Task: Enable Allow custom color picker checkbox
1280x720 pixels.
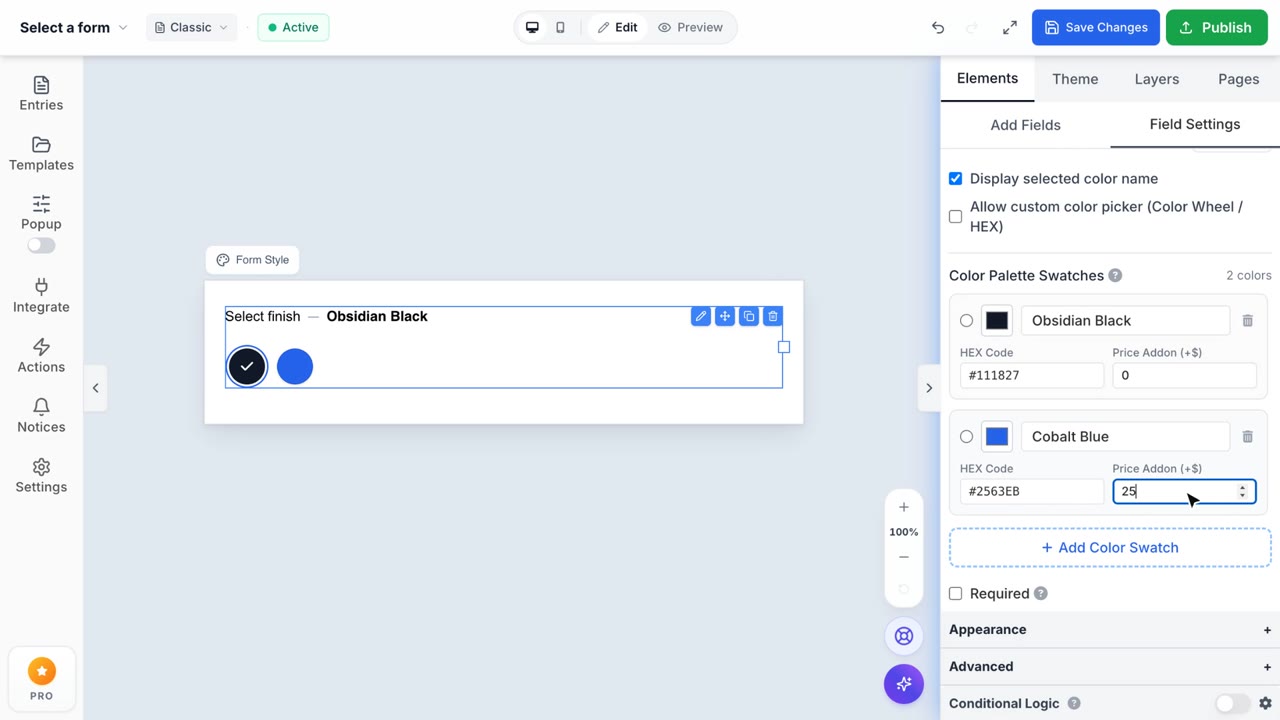Action: 955,216
